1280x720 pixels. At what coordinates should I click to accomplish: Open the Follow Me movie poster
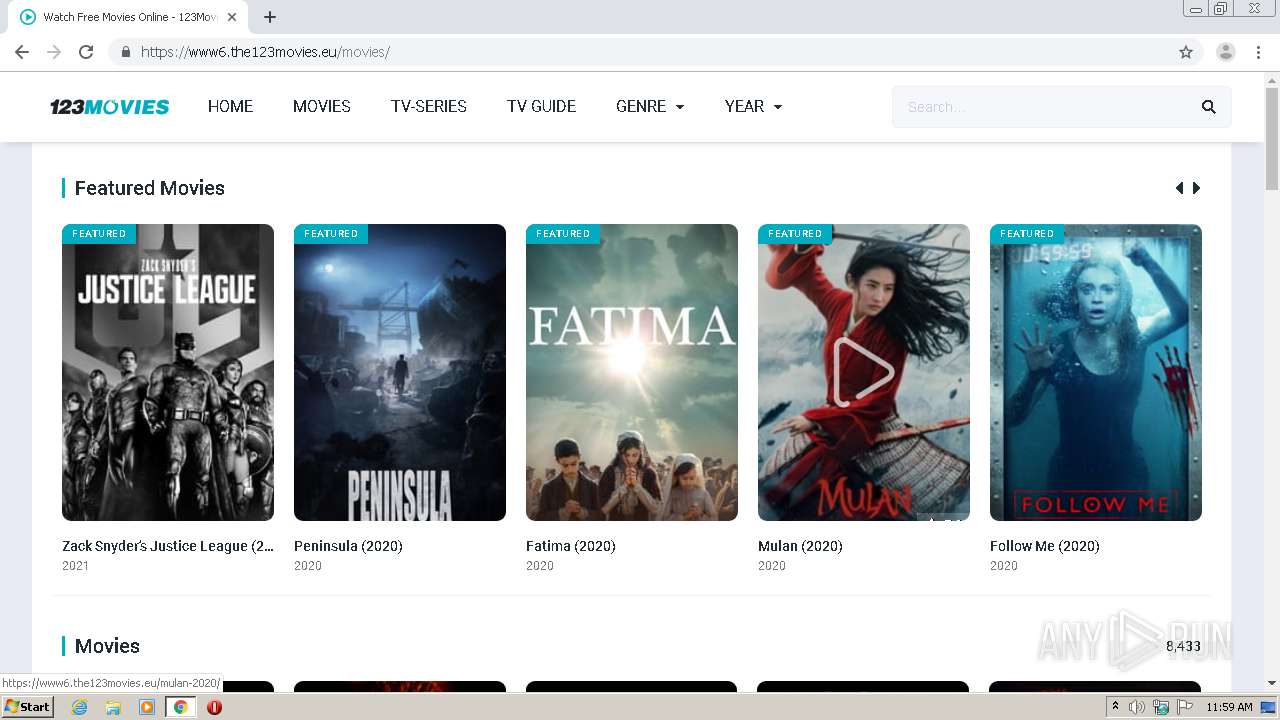(1096, 372)
